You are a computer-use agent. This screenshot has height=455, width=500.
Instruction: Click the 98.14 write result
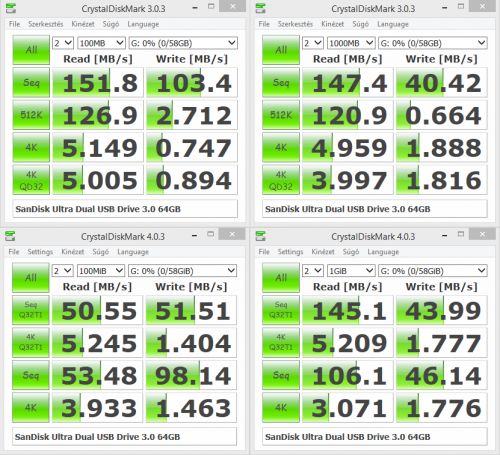191,375
